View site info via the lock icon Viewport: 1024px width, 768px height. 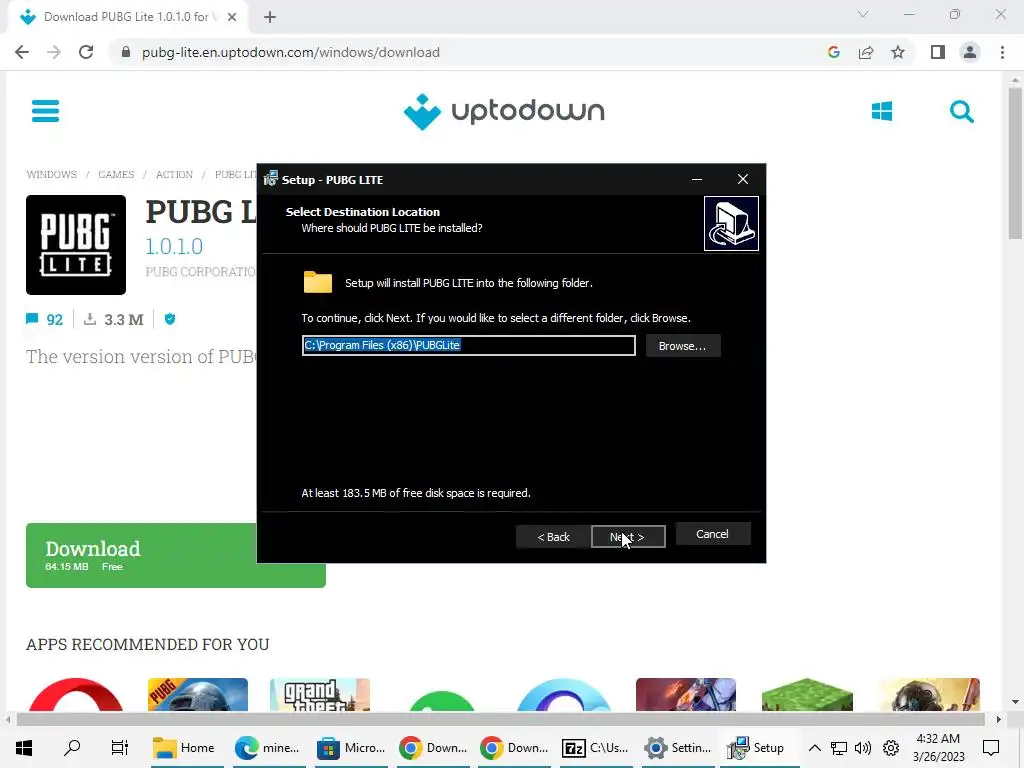[126, 52]
